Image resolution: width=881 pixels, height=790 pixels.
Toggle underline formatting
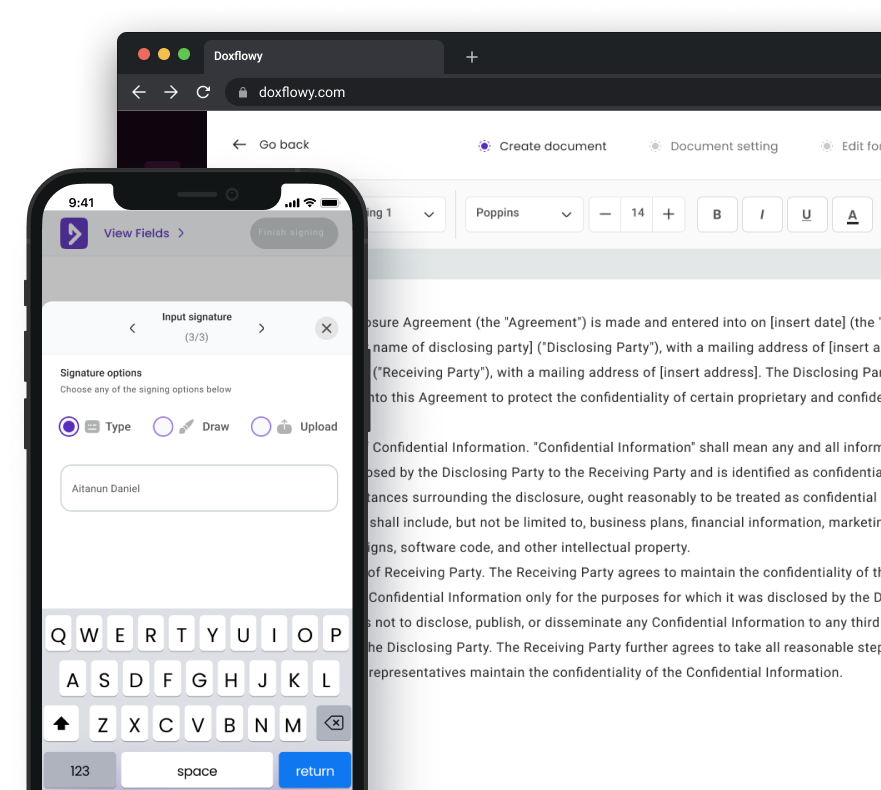click(x=807, y=214)
